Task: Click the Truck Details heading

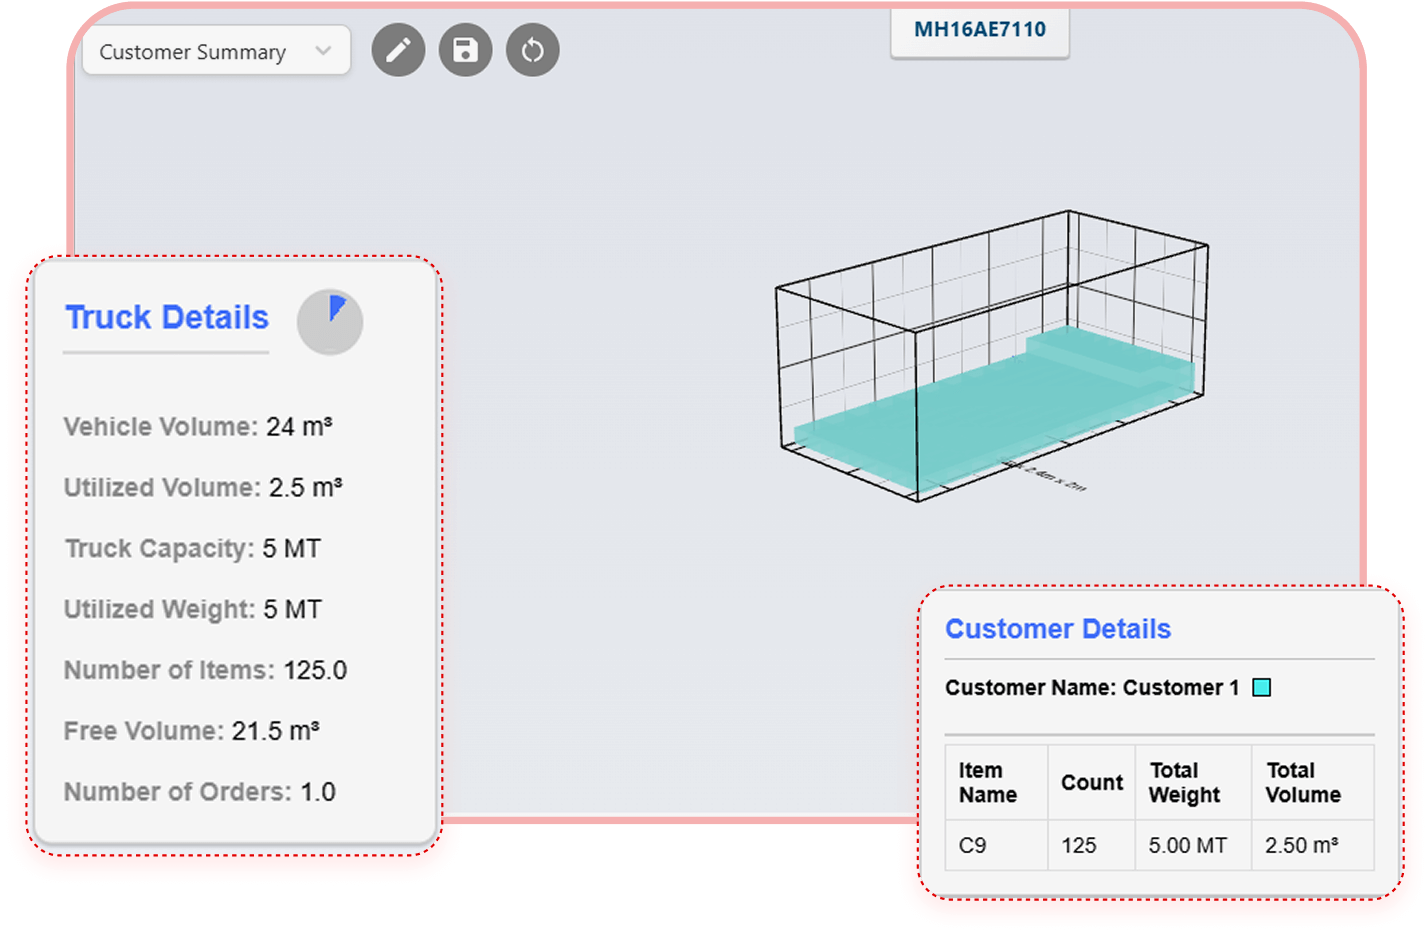Action: click(x=167, y=318)
